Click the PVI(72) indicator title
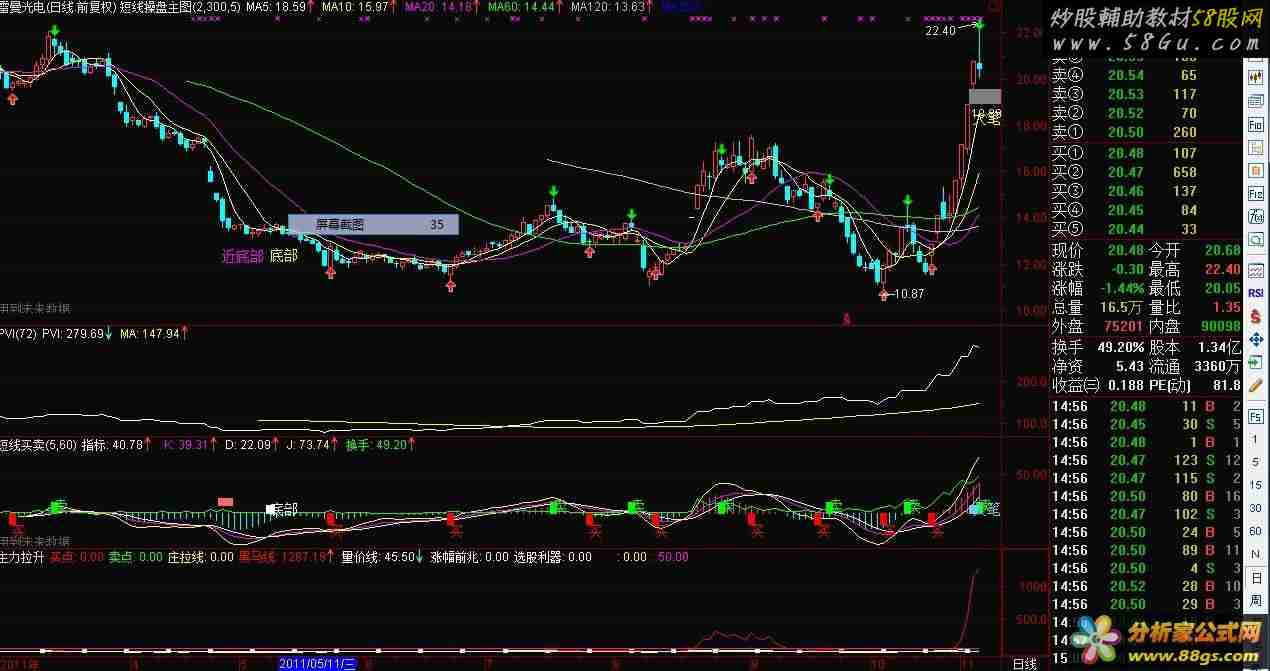Image resolution: width=1270 pixels, height=671 pixels. pos(18,334)
